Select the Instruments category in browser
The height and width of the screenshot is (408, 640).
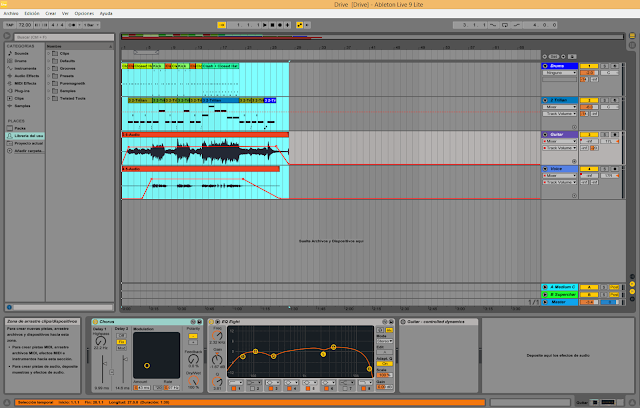(x=25, y=69)
